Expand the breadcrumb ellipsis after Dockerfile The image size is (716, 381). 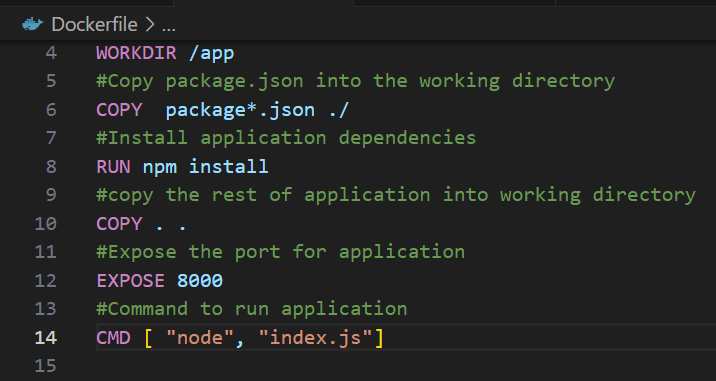pos(169,25)
